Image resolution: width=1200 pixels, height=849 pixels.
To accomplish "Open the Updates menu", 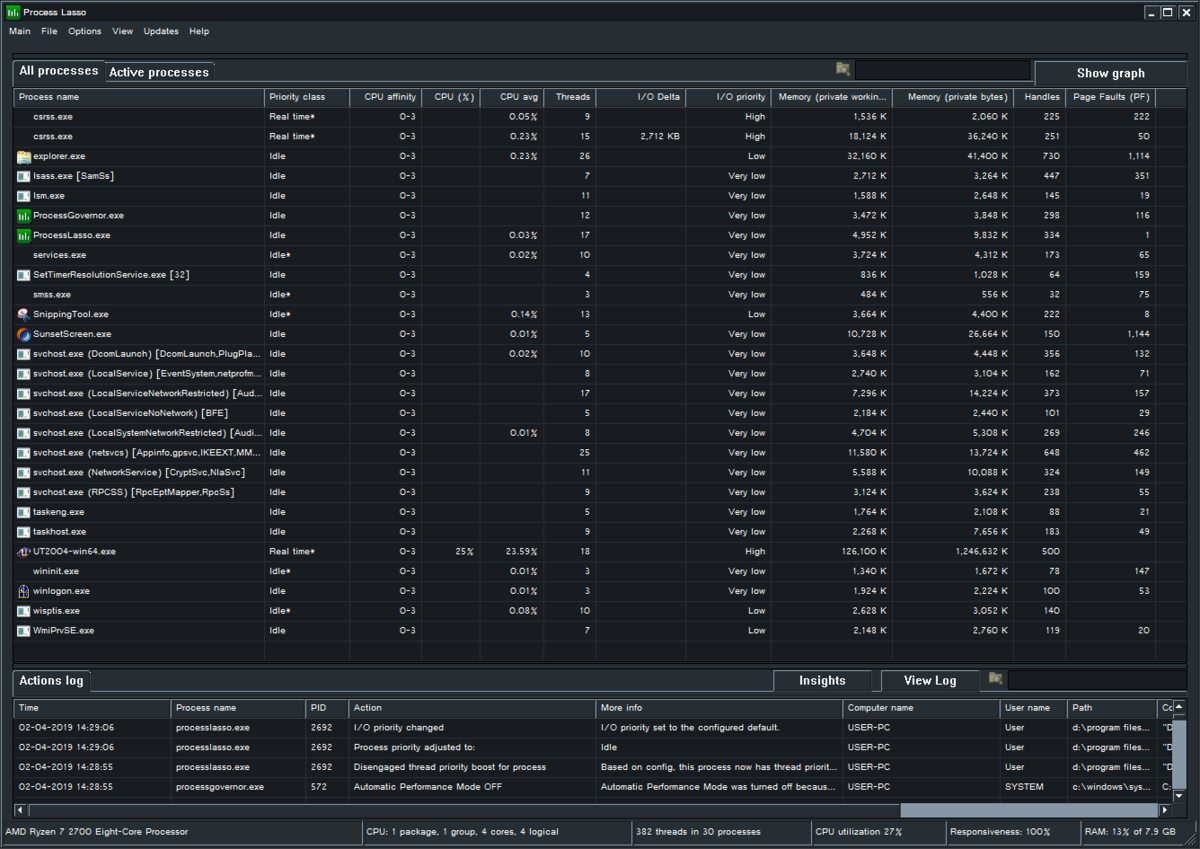I will pos(161,31).
